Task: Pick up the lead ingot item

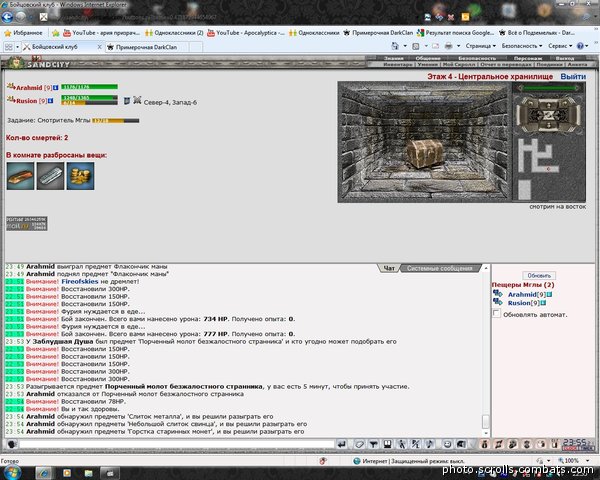Action: pyautogui.click(x=50, y=176)
